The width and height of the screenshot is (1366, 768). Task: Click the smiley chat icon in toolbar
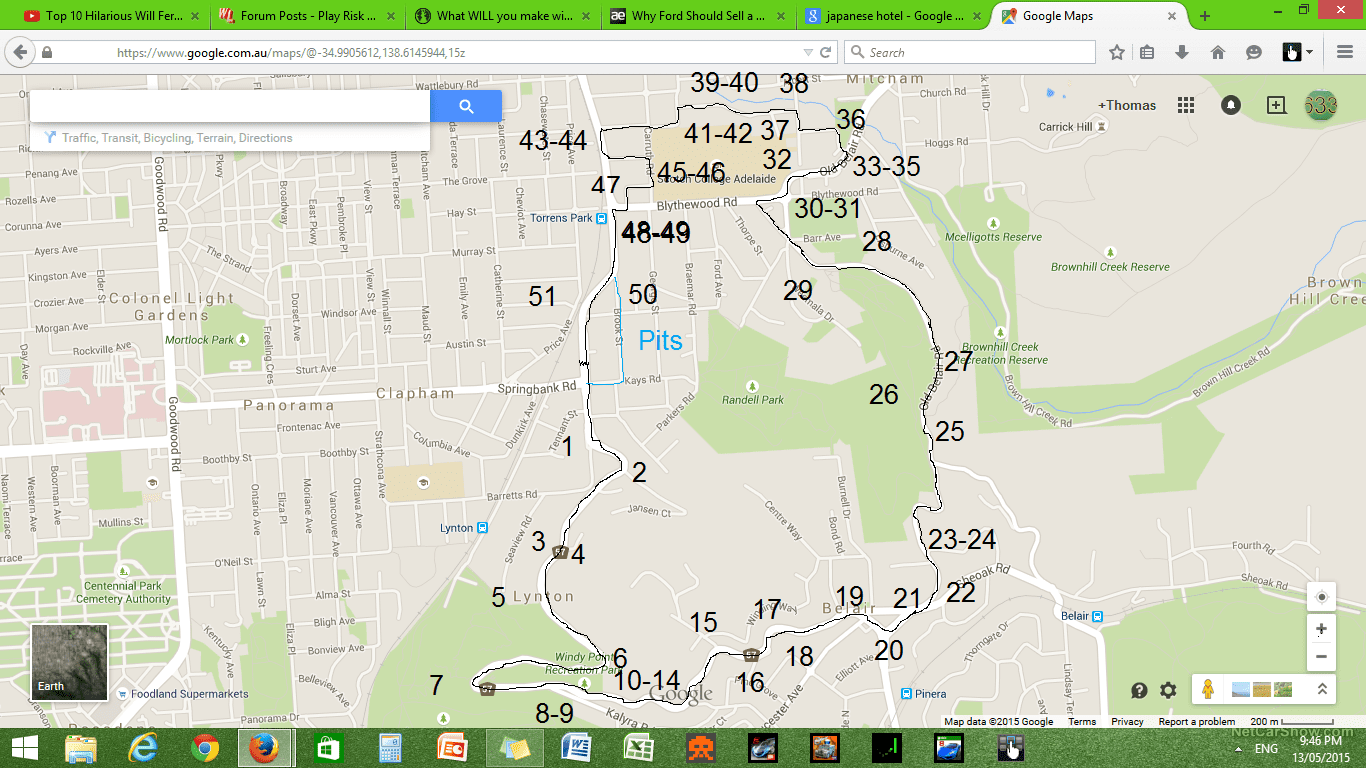tap(1254, 53)
